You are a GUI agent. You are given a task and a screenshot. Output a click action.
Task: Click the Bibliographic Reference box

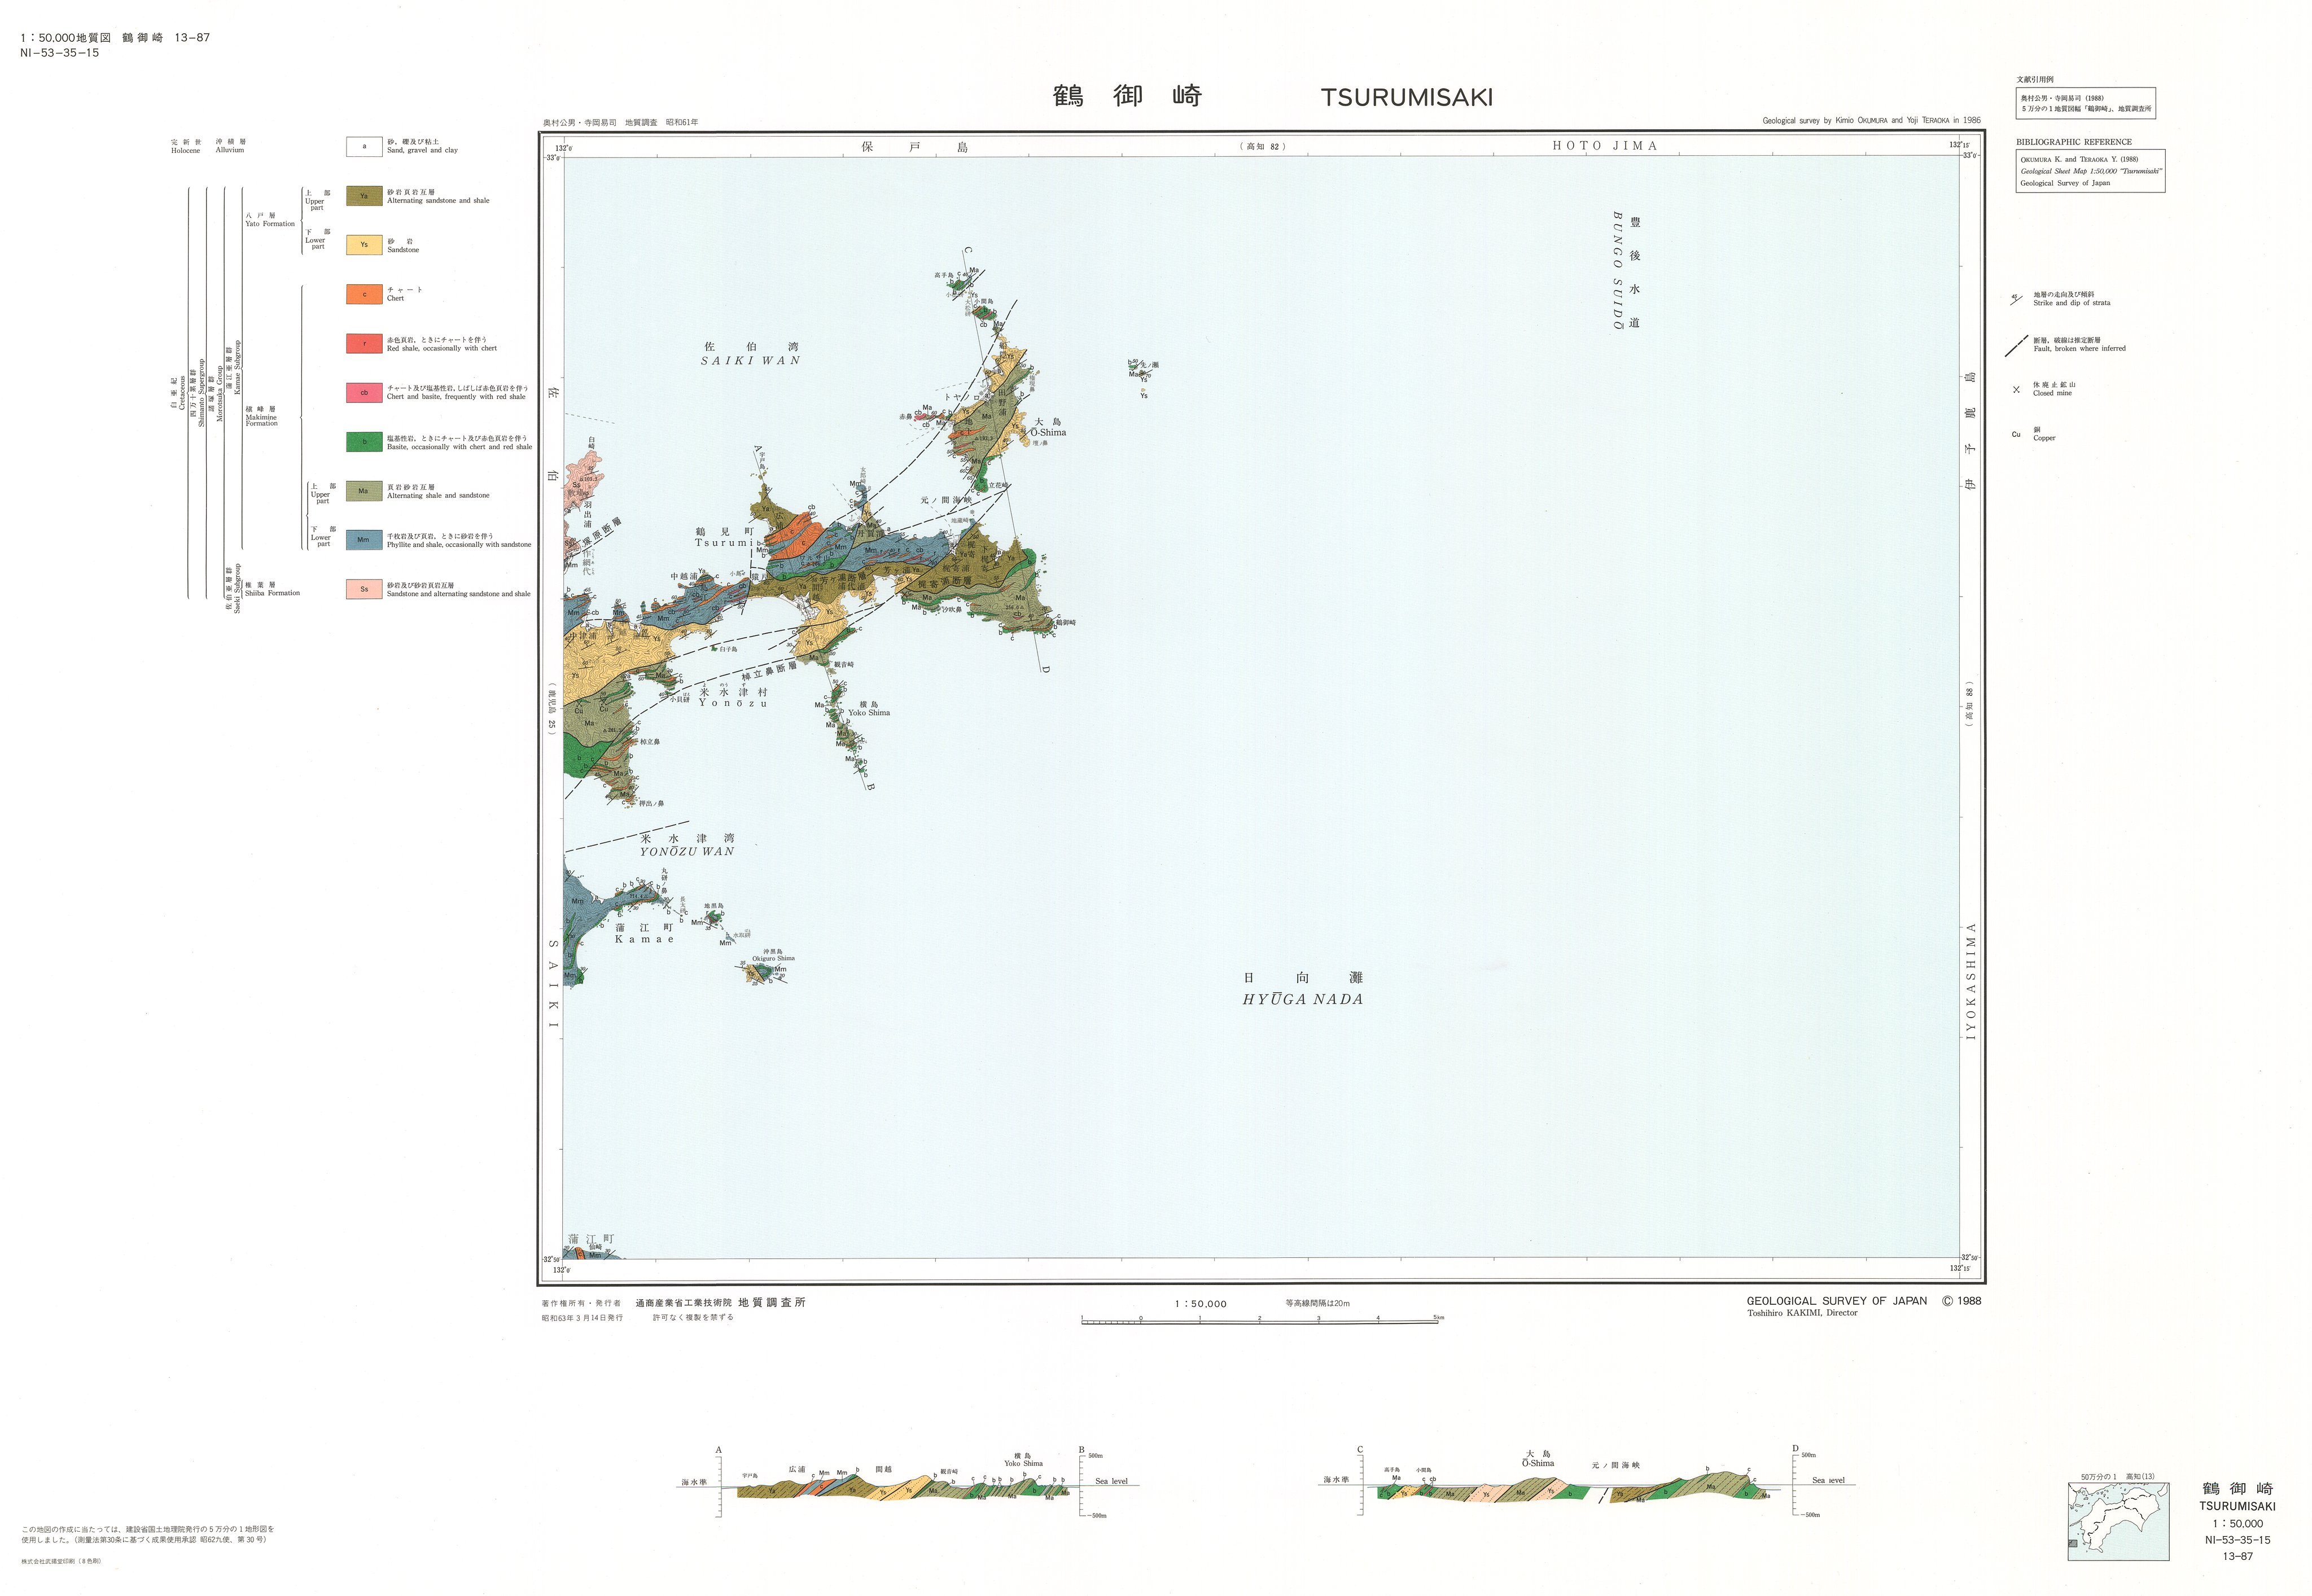coord(2090,171)
